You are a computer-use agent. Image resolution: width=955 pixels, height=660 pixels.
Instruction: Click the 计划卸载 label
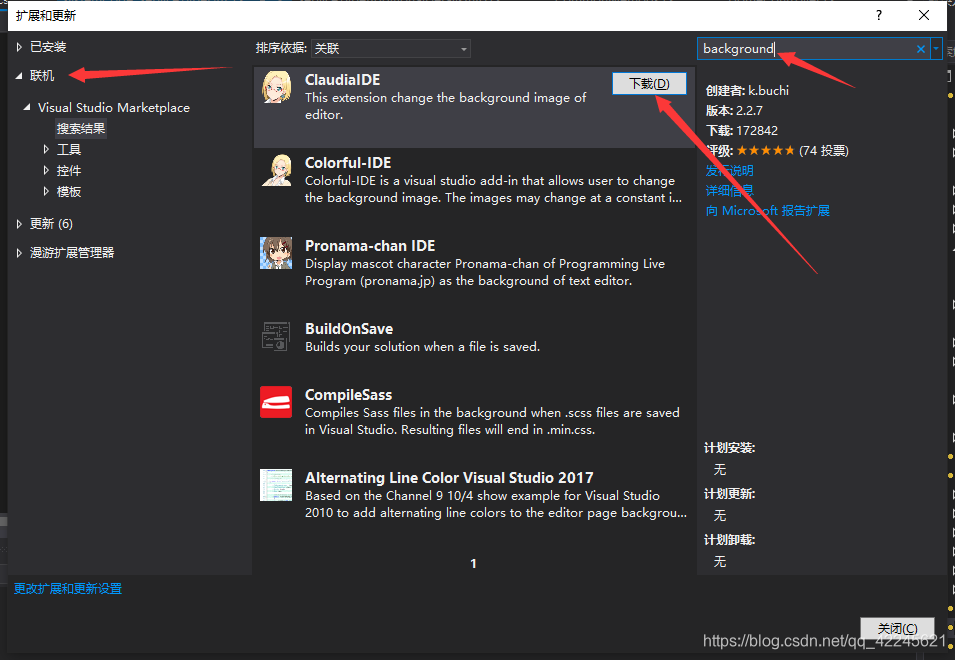pyautogui.click(x=730, y=540)
